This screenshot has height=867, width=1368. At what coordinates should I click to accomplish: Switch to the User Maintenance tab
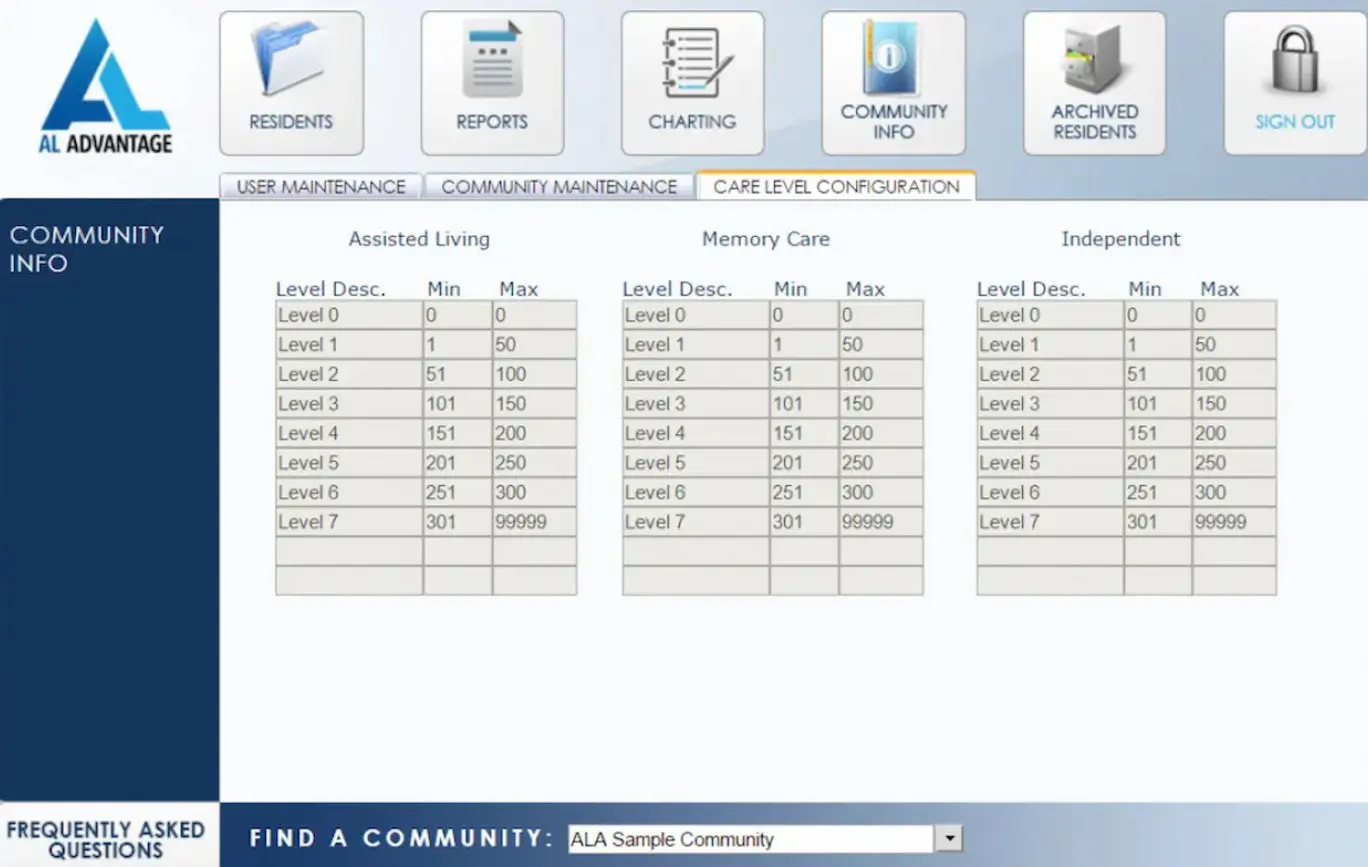click(x=319, y=186)
